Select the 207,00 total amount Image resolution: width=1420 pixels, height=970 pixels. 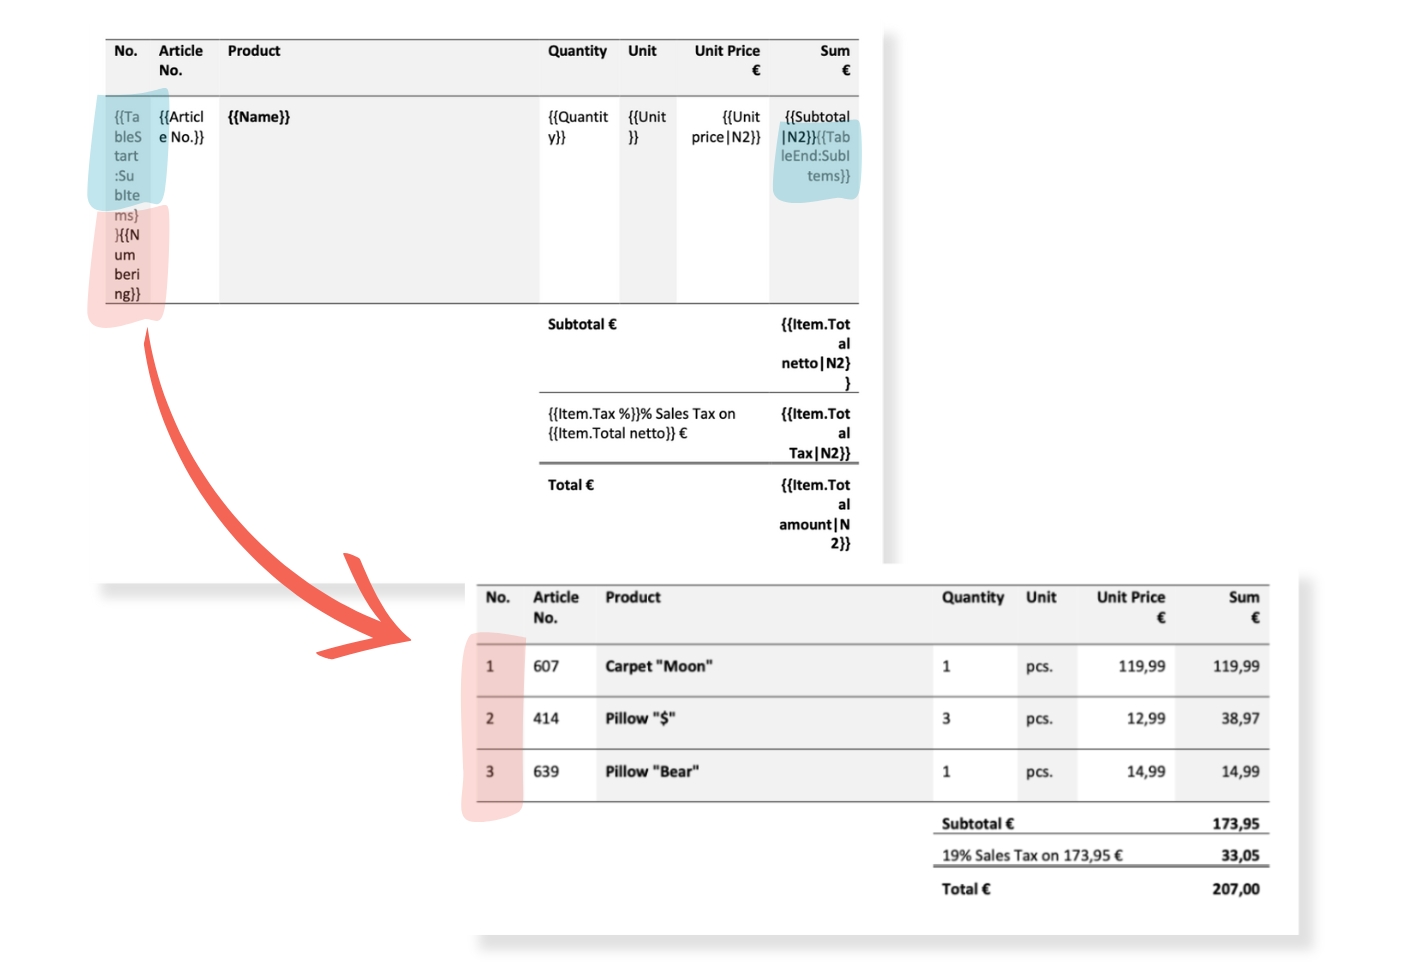pyautogui.click(x=1236, y=889)
